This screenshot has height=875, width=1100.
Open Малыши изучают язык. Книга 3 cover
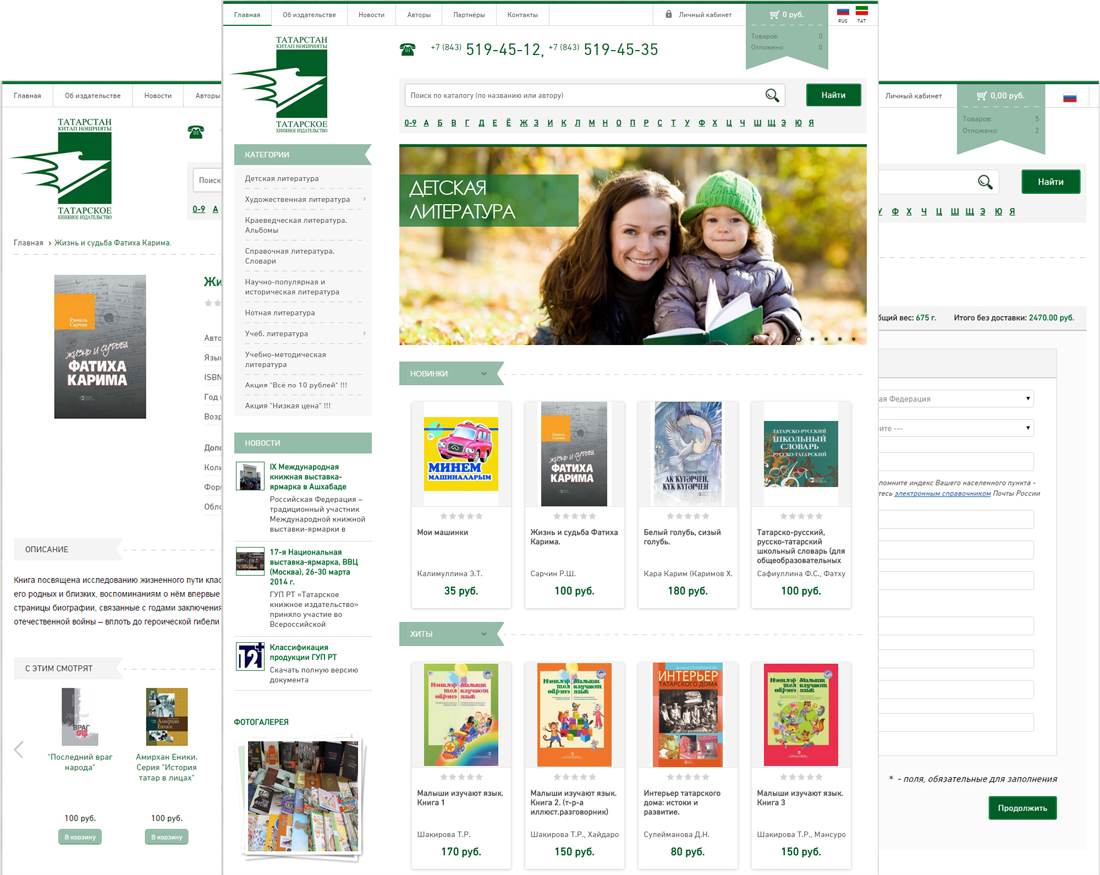click(x=800, y=714)
